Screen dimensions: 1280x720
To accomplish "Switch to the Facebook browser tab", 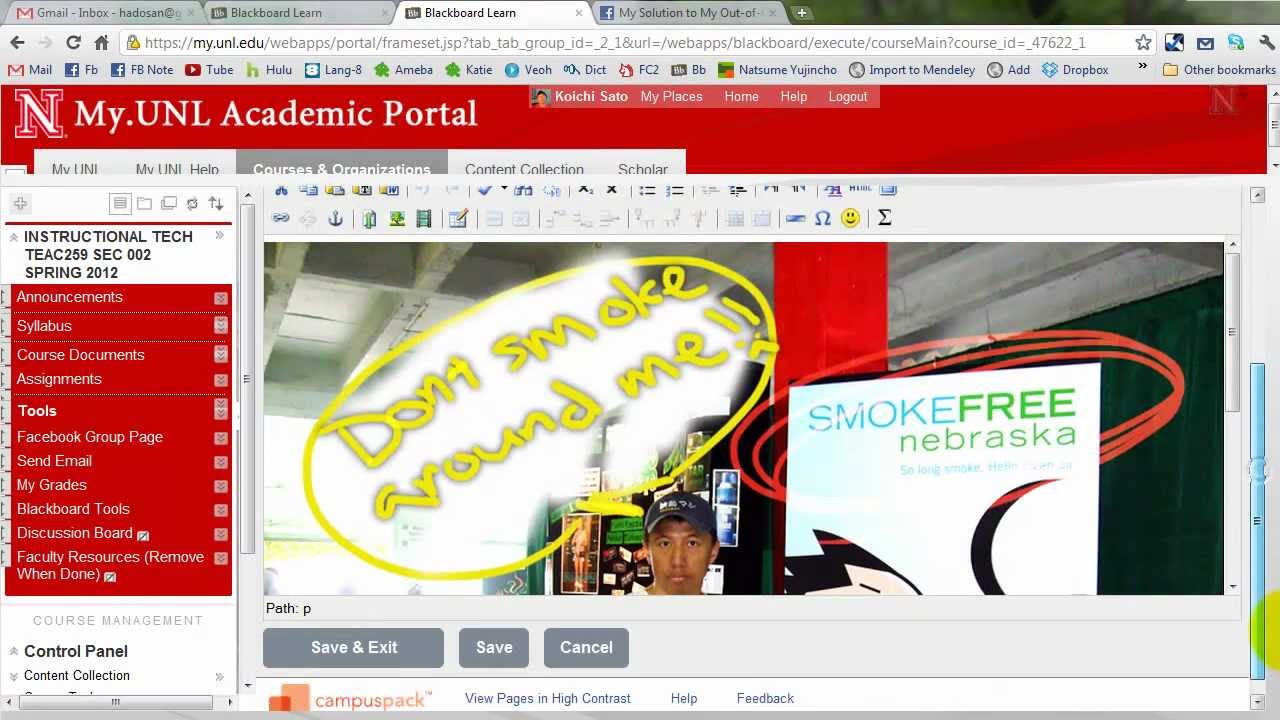I will (690, 13).
